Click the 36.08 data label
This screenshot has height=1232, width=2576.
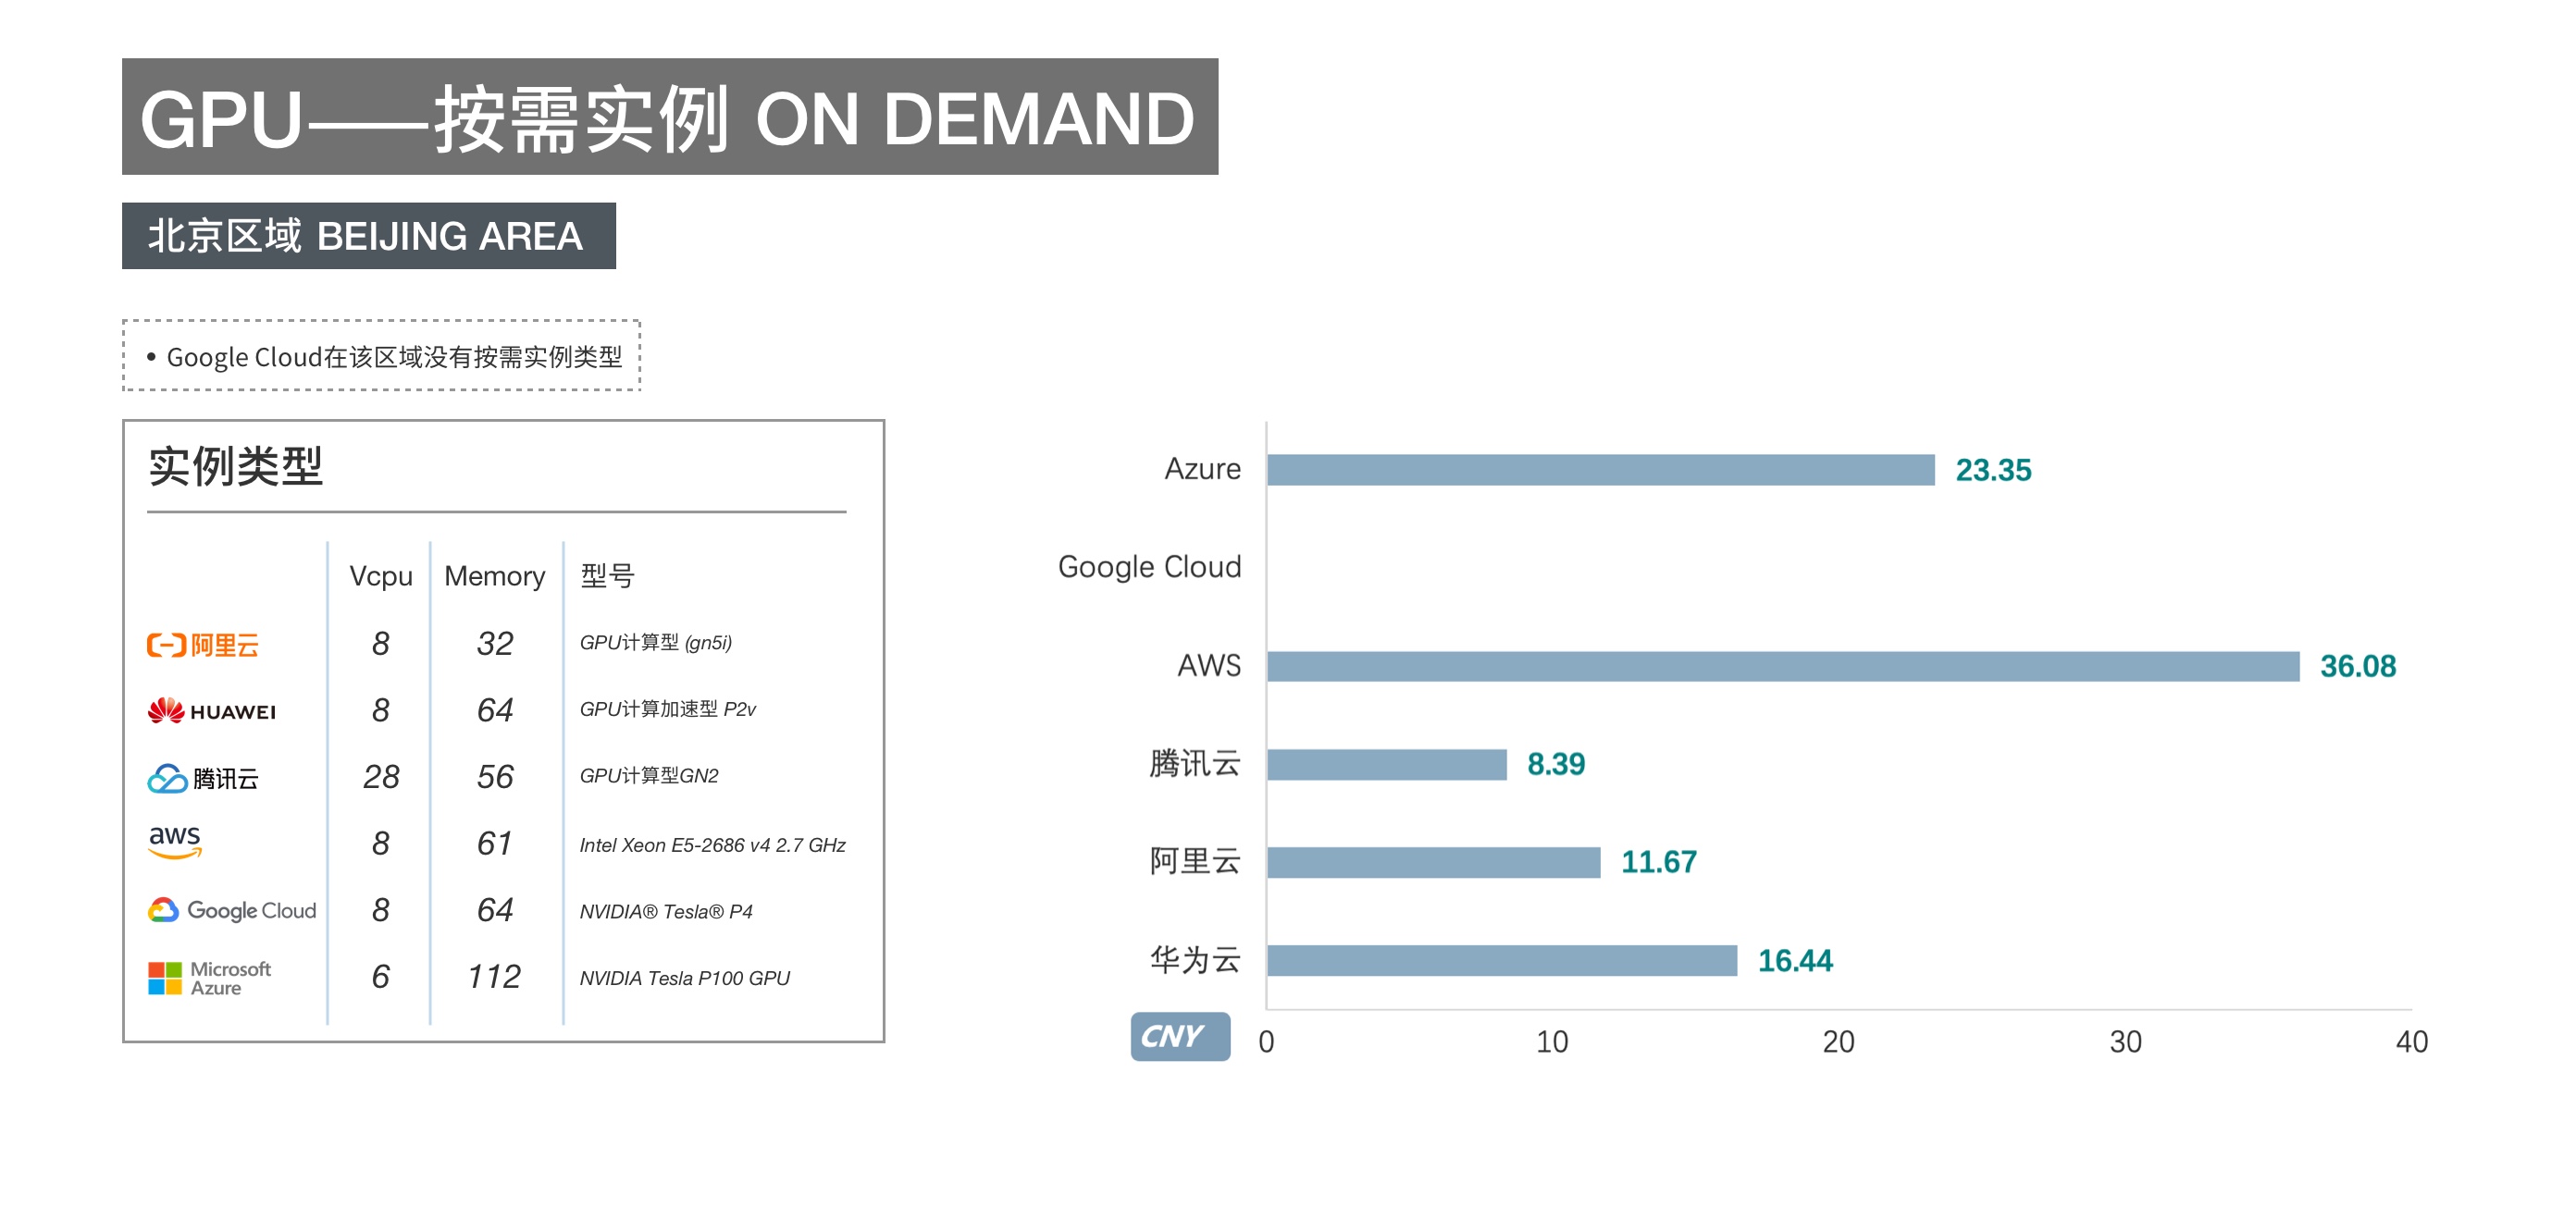[x=2357, y=666]
